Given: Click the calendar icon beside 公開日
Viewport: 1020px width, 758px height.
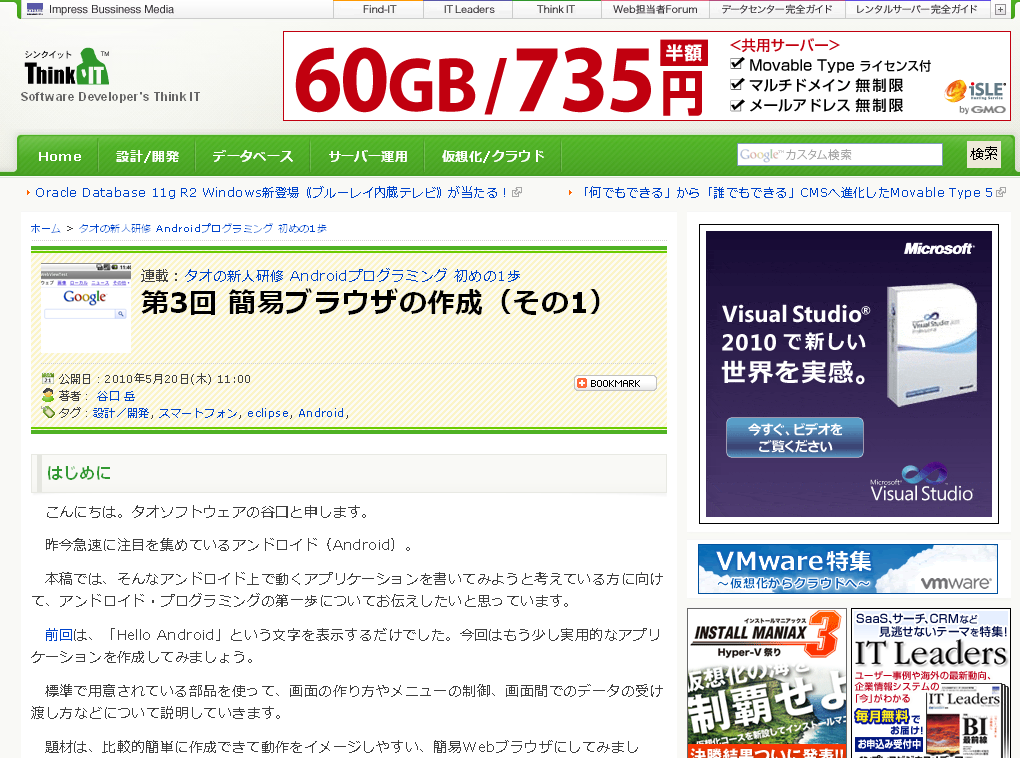Looking at the screenshot, I should tap(47, 379).
